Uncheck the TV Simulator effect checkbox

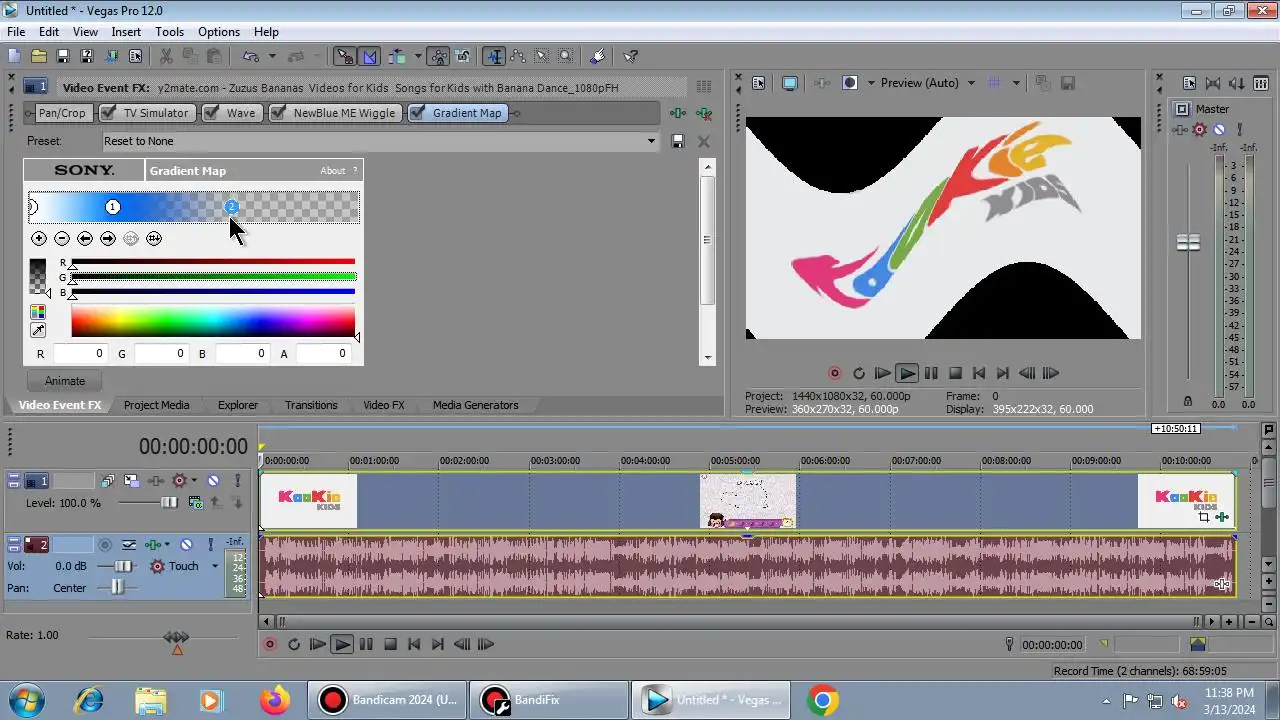pyautogui.click(x=106, y=113)
